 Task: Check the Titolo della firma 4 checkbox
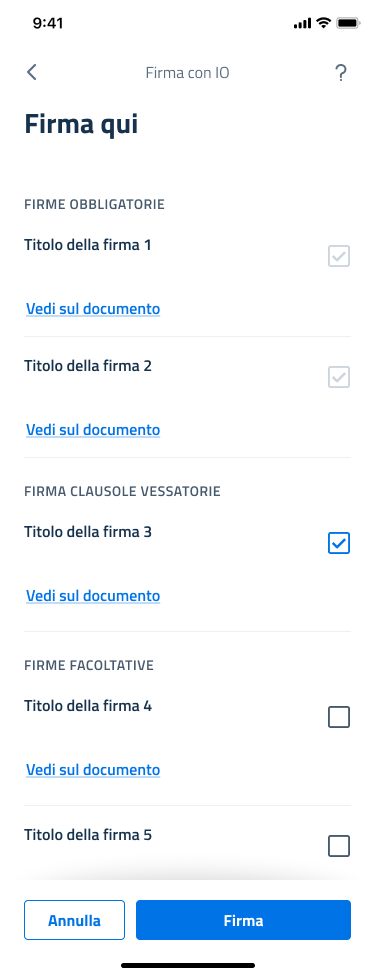[339, 717]
